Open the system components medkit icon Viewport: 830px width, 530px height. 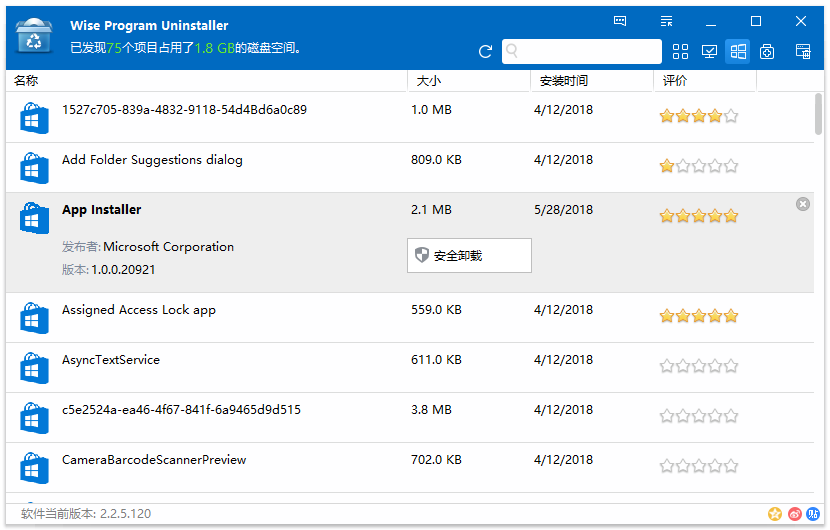click(767, 52)
